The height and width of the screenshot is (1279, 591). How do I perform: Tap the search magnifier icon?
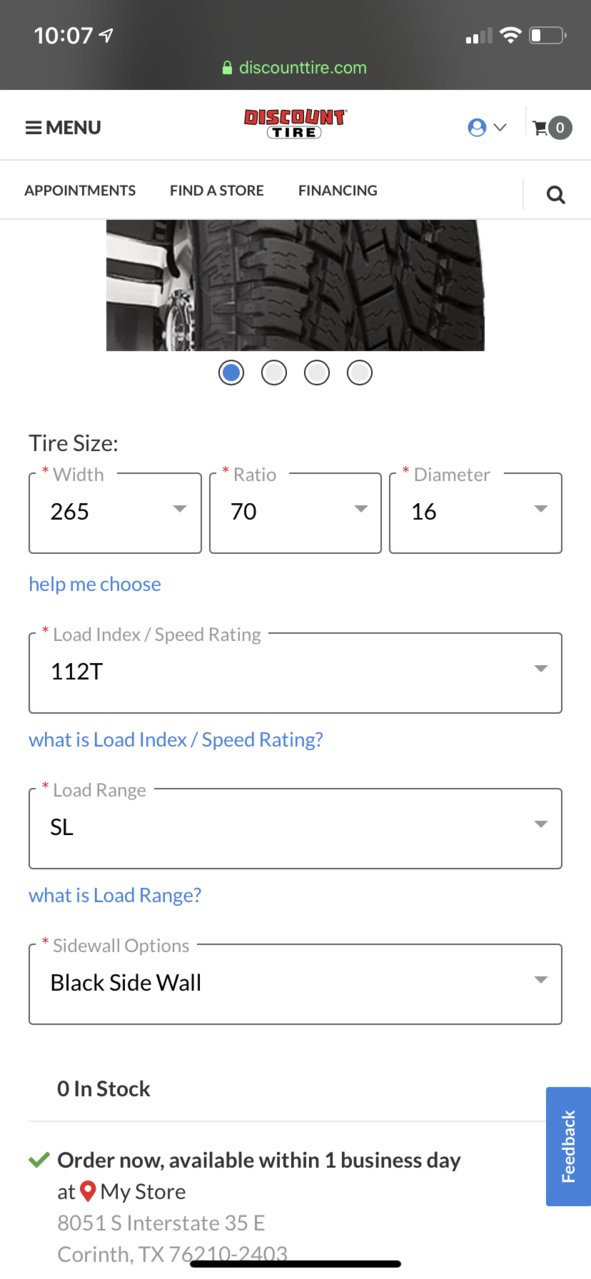click(556, 194)
